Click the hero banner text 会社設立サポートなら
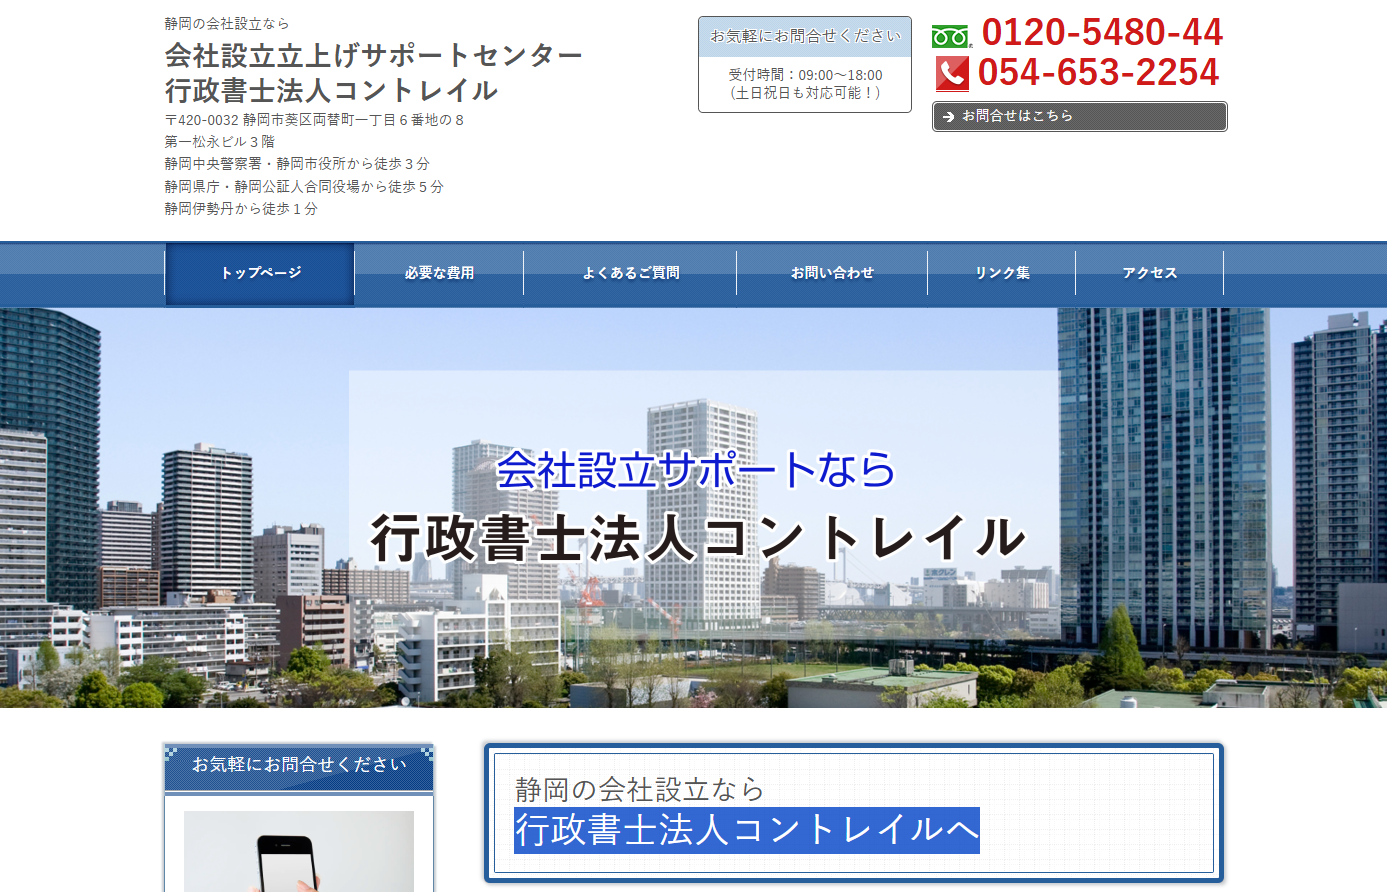This screenshot has width=1387, height=892. [696, 469]
